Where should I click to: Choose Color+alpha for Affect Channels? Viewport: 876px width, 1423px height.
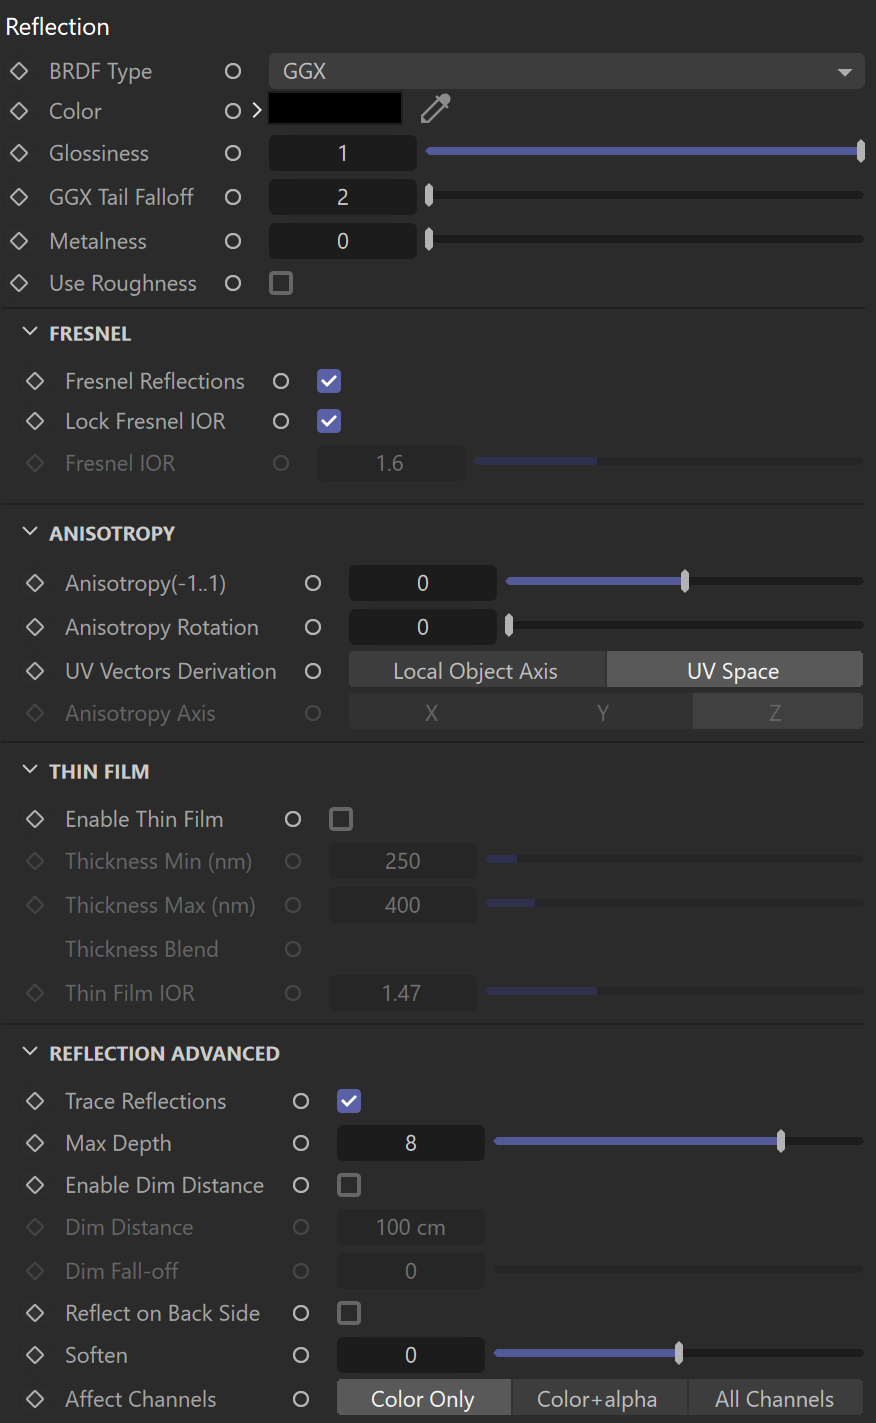coord(597,1399)
